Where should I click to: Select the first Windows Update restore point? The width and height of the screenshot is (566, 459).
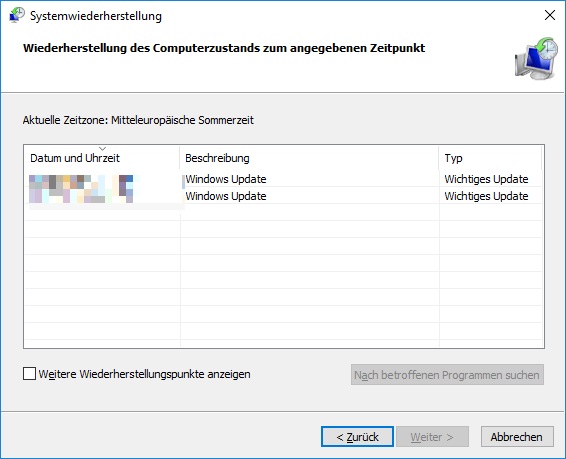click(283, 179)
